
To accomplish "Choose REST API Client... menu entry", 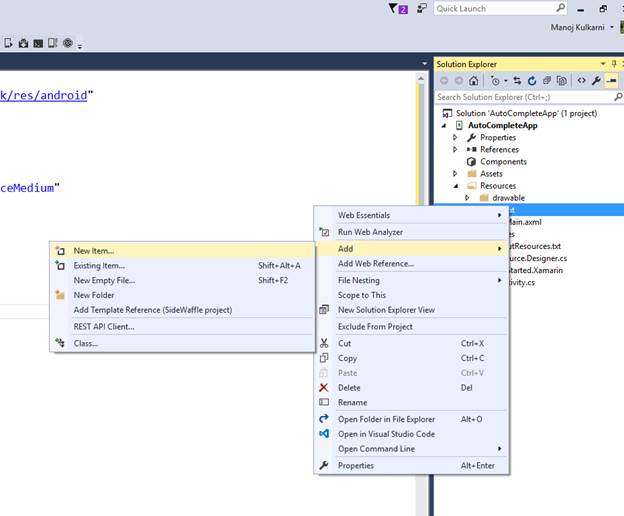I will point(182,327).
